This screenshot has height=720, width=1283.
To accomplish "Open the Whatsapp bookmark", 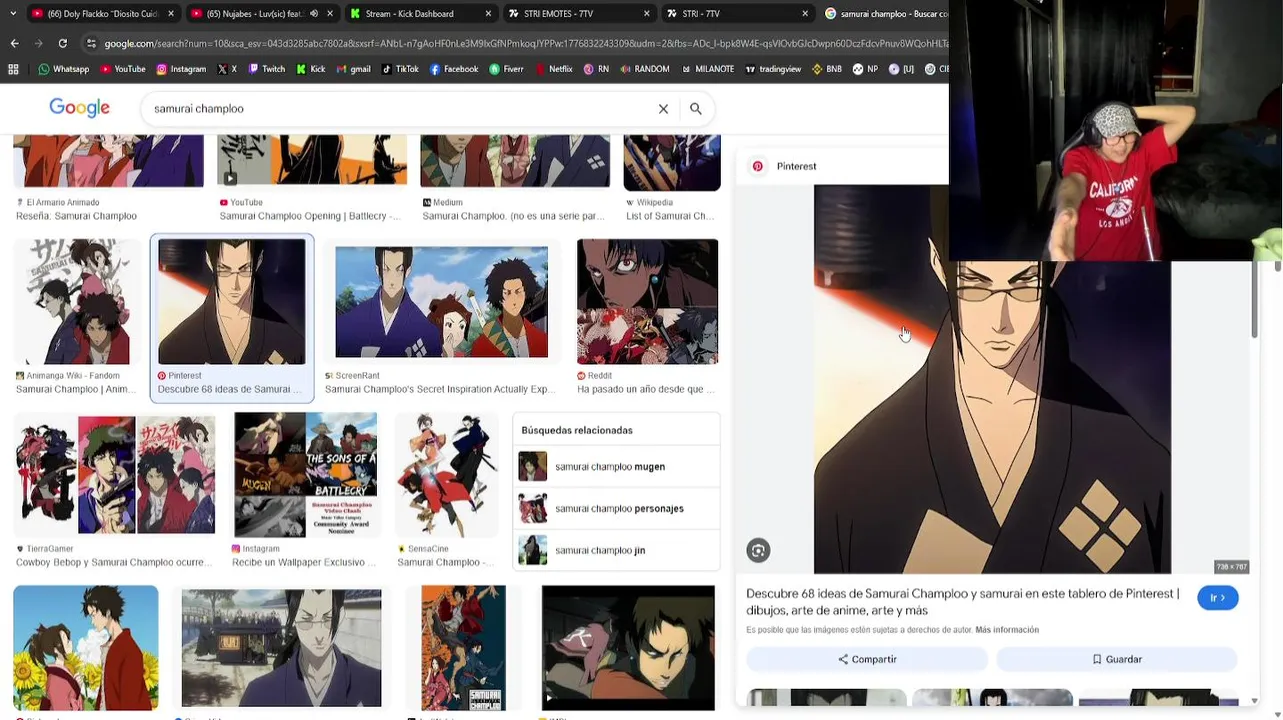I will 64,69.
